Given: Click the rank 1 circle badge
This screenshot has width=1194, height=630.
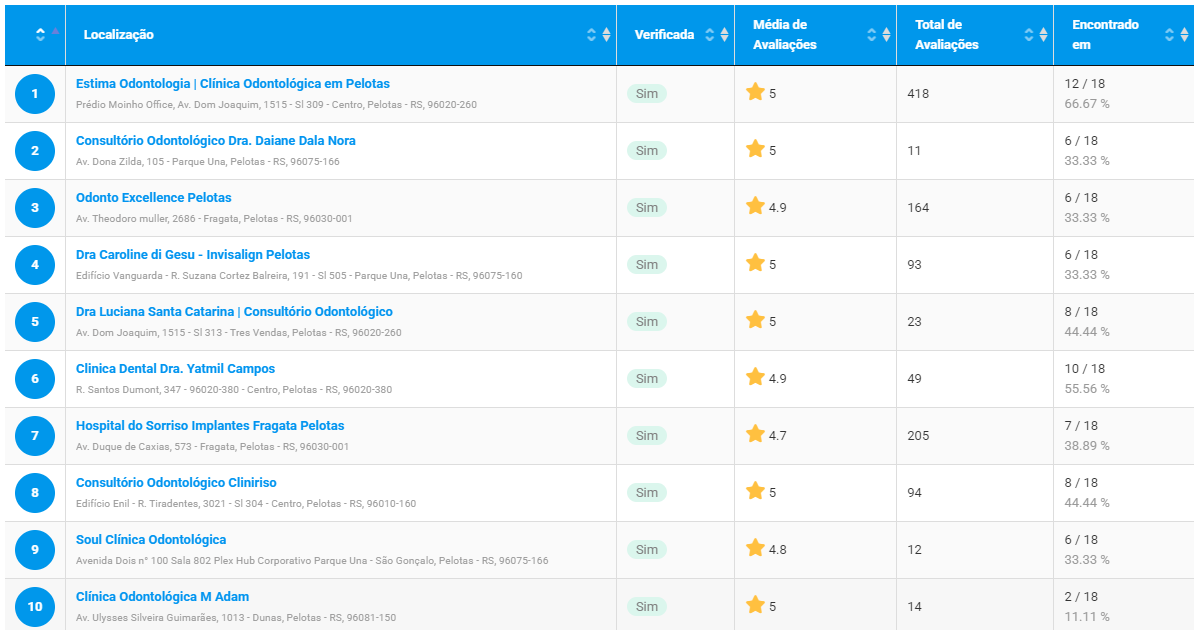Looking at the screenshot, I should pos(35,94).
